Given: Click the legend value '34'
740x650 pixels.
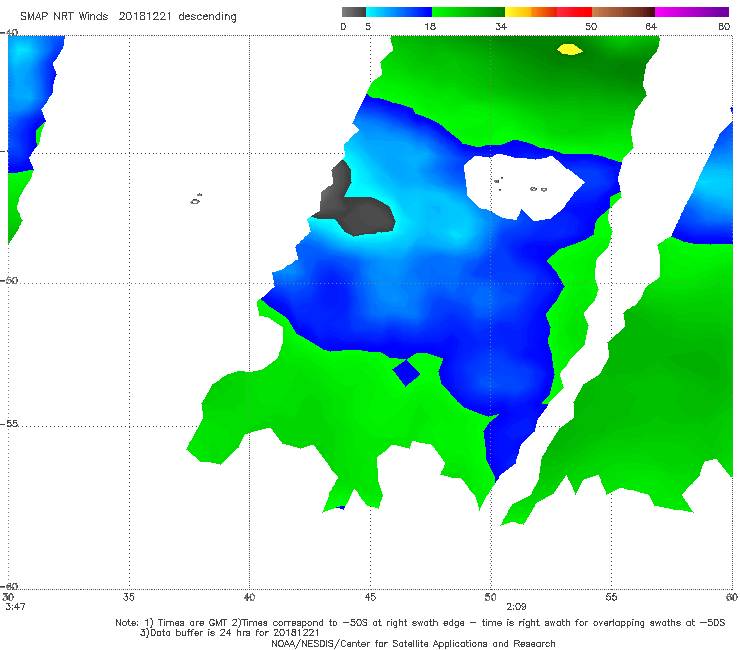Looking at the screenshot, I should pos(501,26).
